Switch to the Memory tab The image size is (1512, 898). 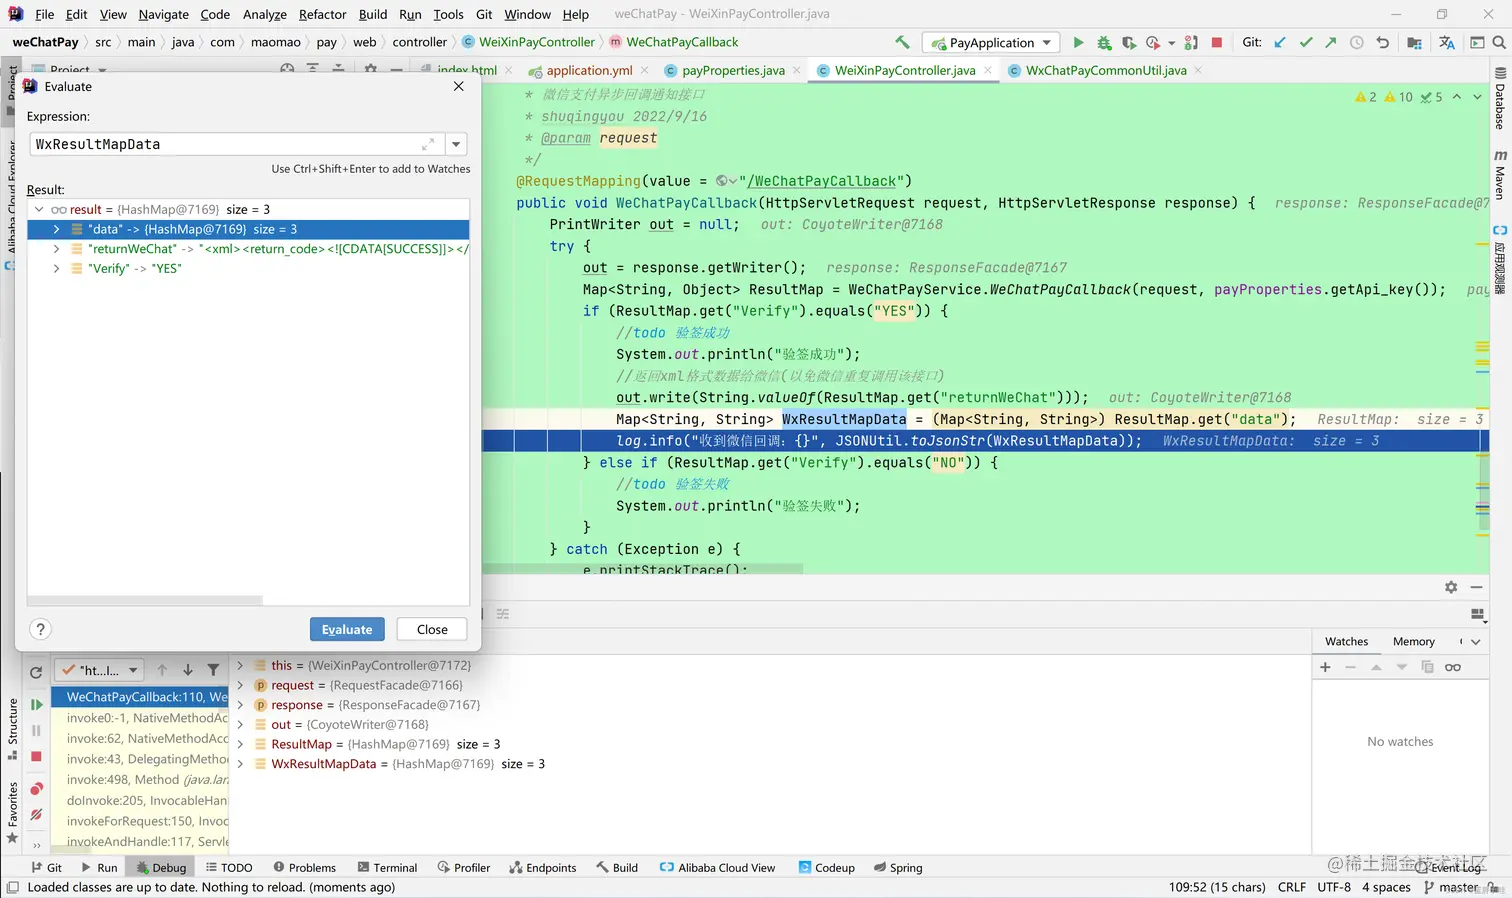pos(1413,642)
